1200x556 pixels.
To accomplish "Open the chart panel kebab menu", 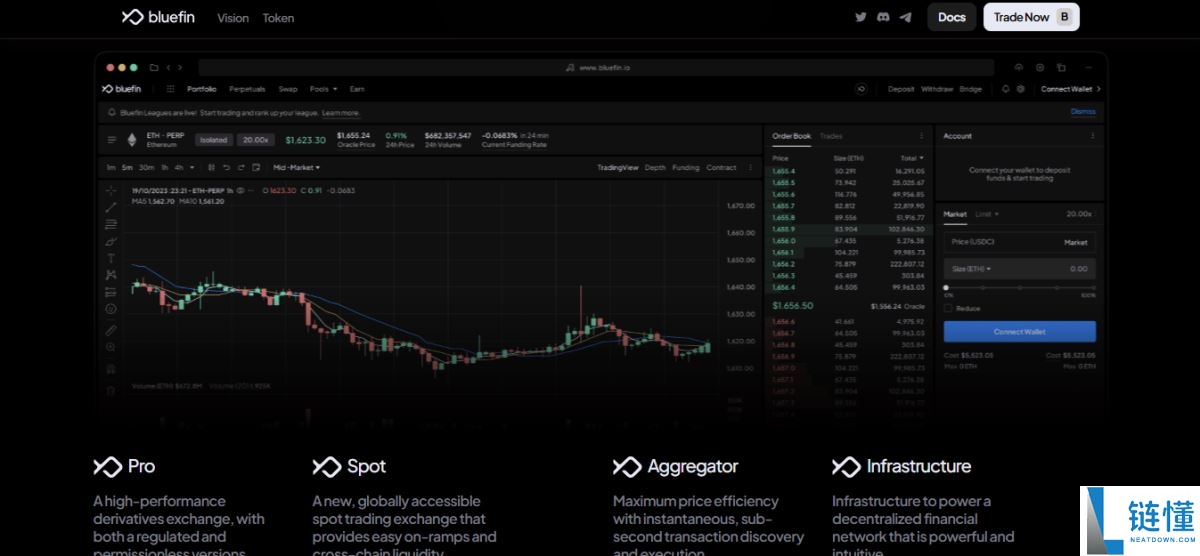I will click(x=751, y=167).
